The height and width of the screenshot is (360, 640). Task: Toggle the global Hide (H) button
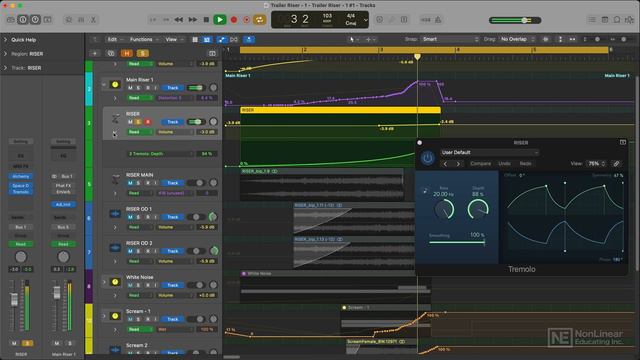click(127, 53)
